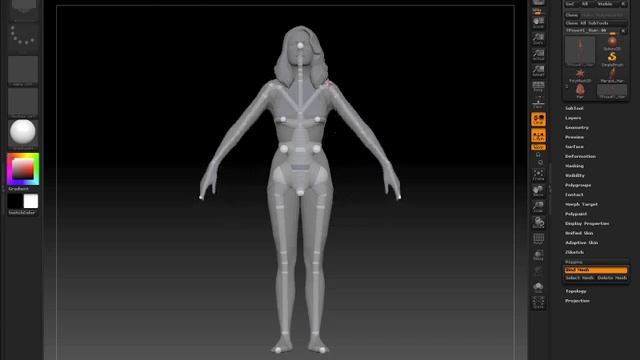Toggle the orange Xyz rotation button

coord(538,147)
